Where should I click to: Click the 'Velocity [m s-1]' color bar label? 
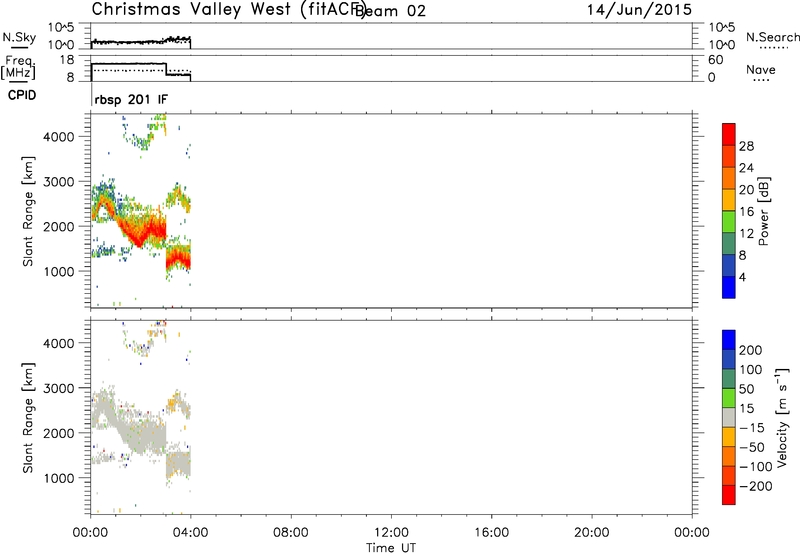pyautogui.click(x=781, y=417)
